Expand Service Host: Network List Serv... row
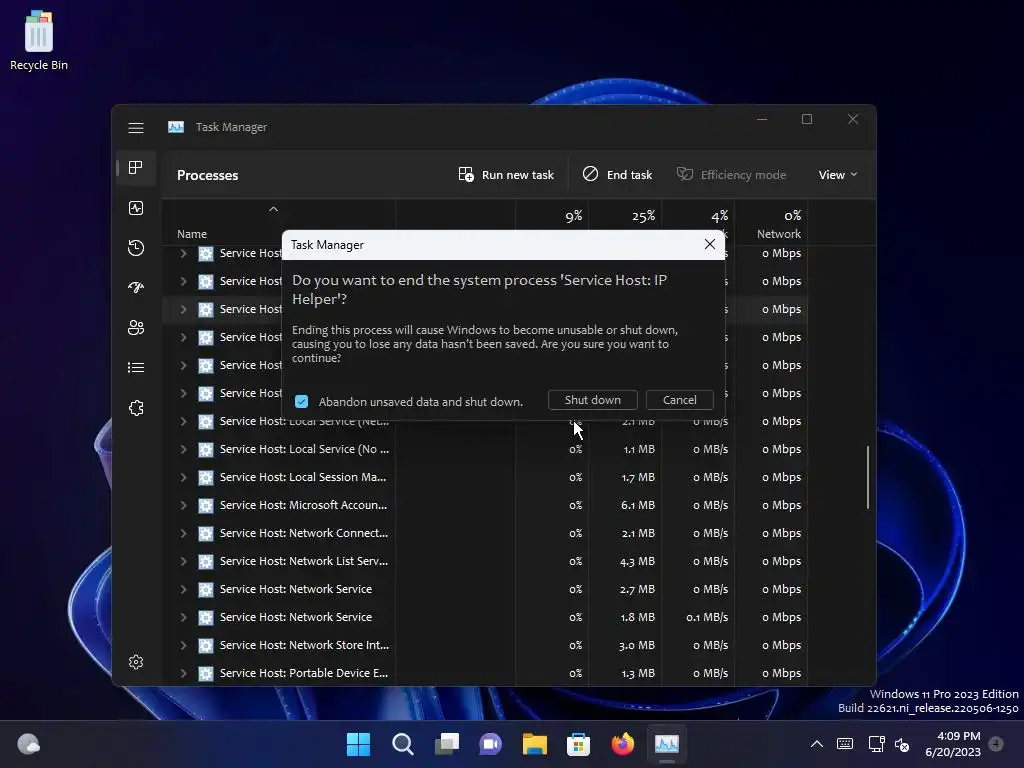 (x=184, y=562)
